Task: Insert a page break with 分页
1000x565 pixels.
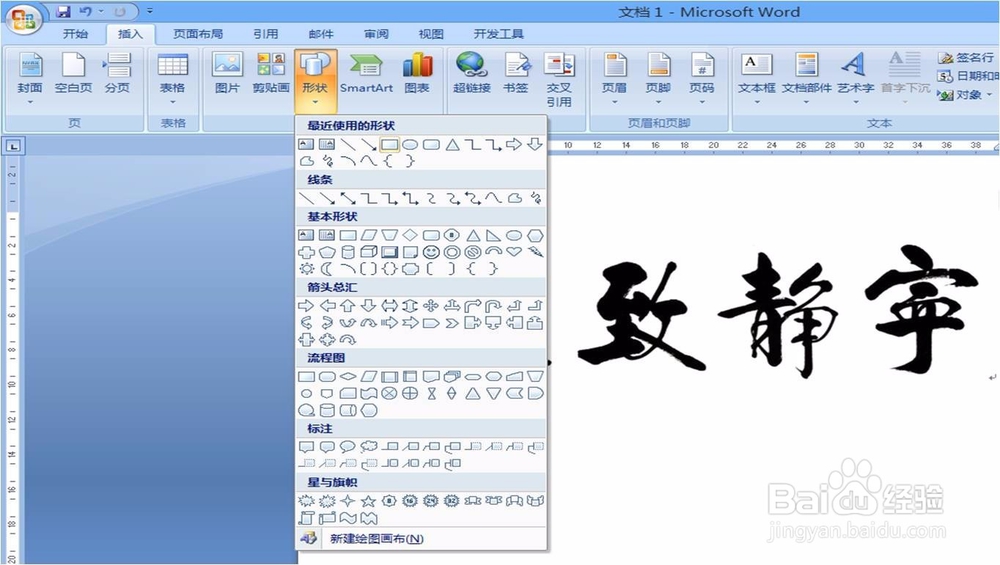Action: point(117,73)
